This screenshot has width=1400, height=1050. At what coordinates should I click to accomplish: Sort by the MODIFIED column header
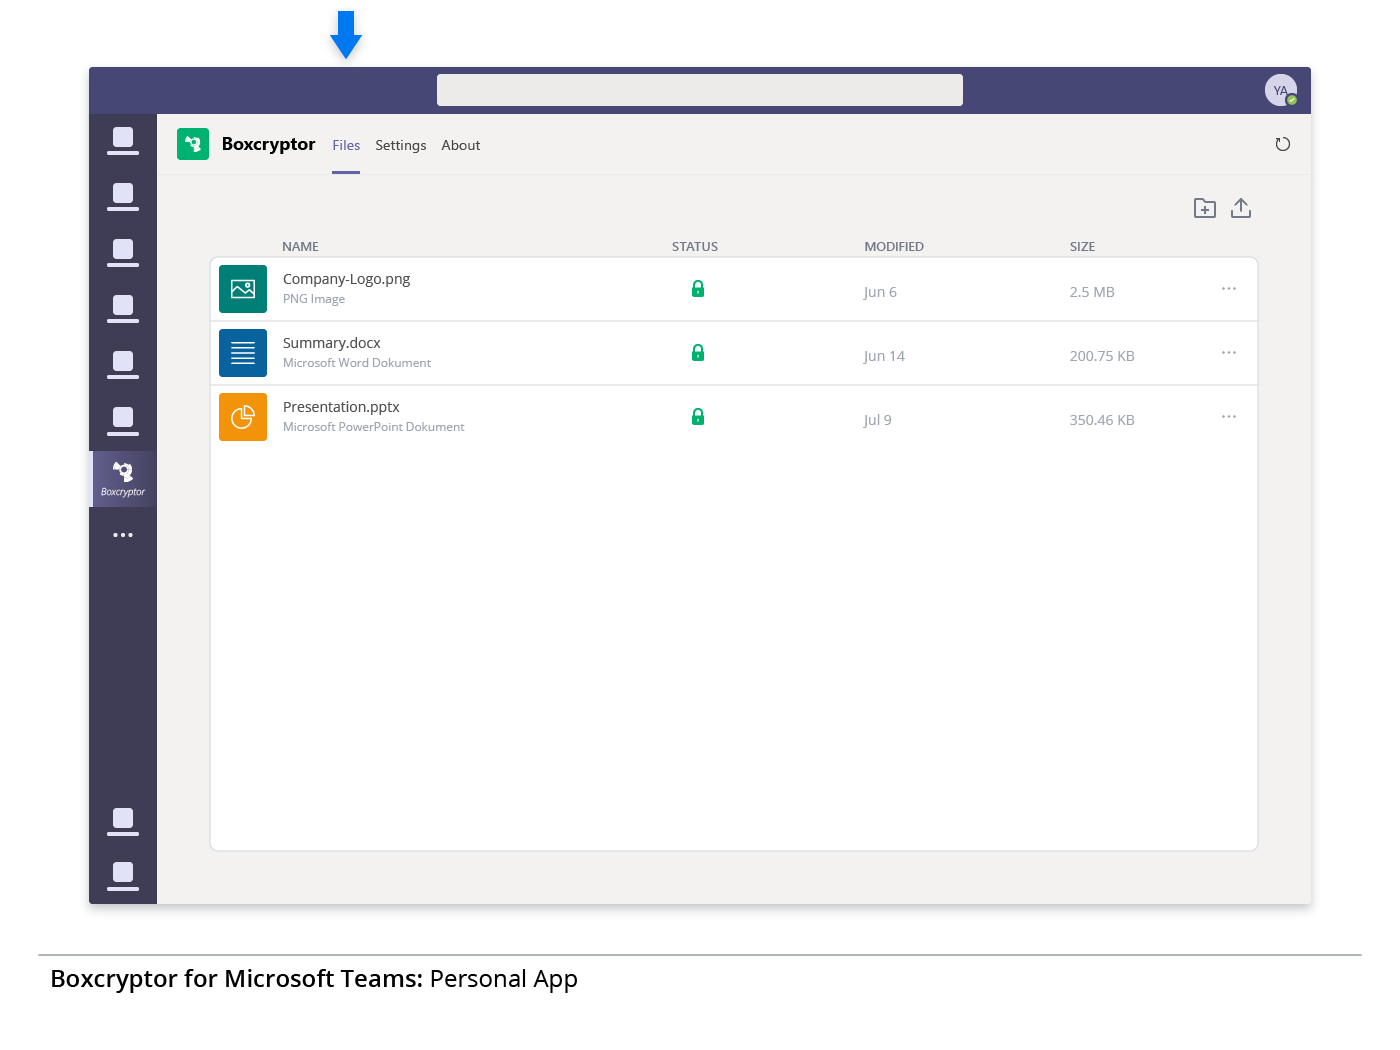coord(894,246)
